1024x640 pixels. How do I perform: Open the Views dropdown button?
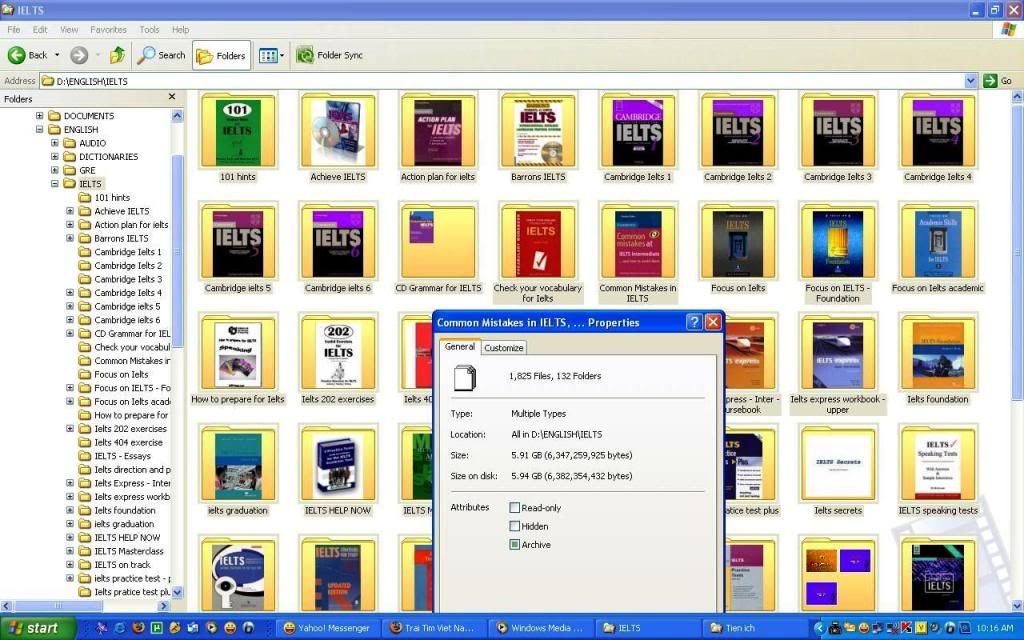pyautogui.click(x=271, y=56)
